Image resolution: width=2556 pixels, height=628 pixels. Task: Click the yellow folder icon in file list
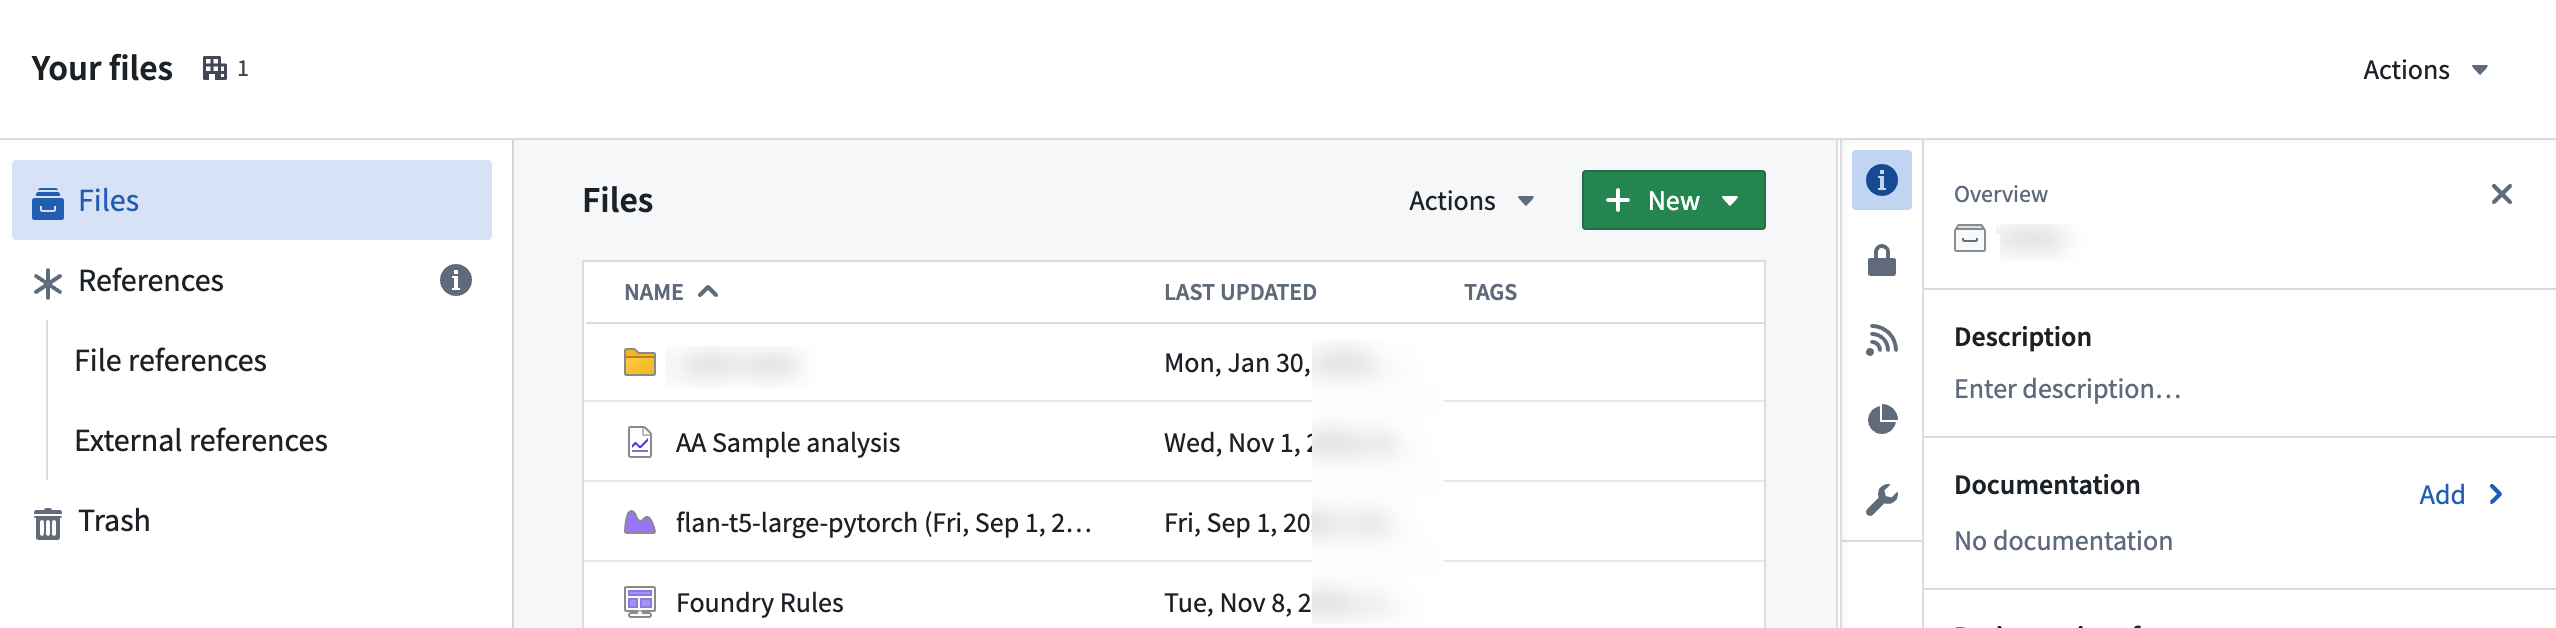pyautogui.click(x=639, y=362)
